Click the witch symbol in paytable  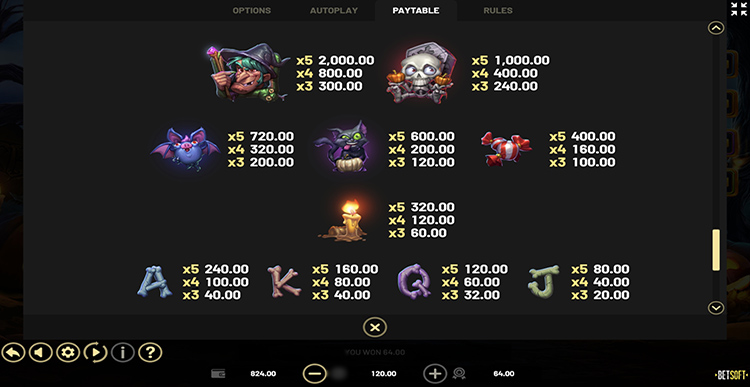click(x=248, y=72)
